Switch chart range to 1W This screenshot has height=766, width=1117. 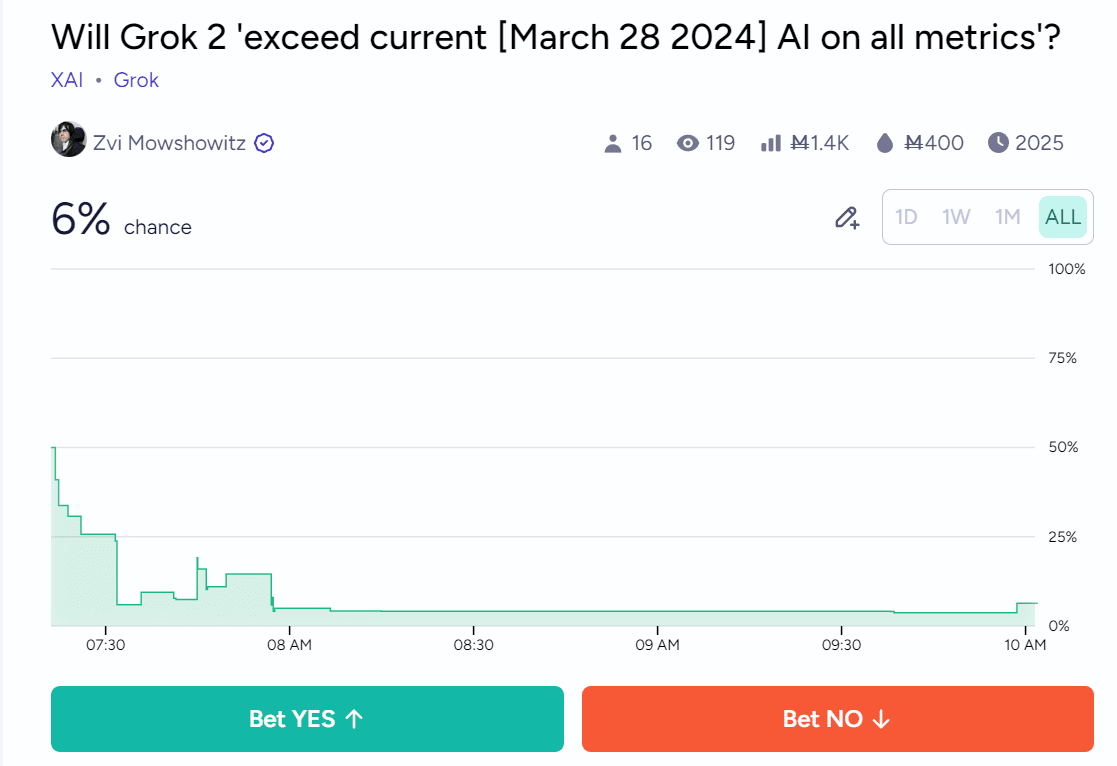point(956,217)
